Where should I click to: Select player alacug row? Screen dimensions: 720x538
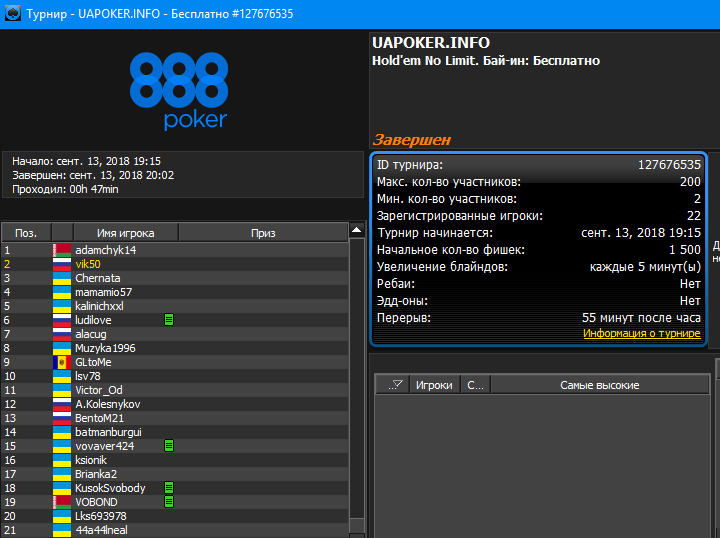tap(174, 334)
